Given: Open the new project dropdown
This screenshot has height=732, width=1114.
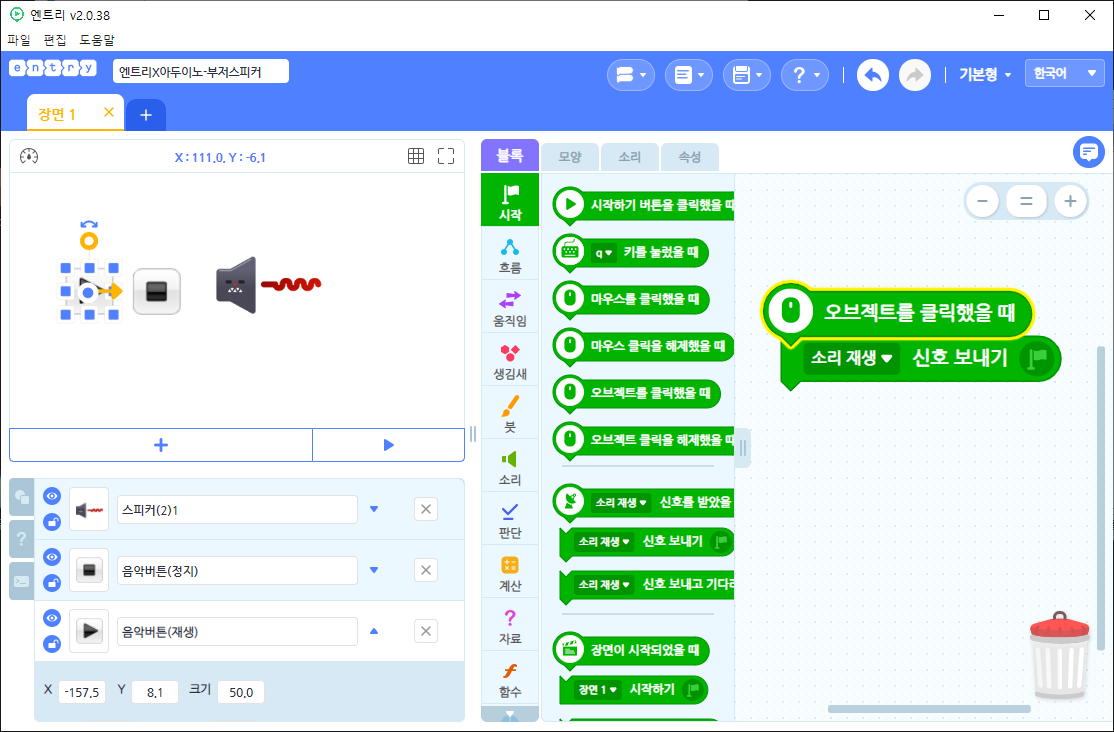Looking at the screenshot, I should click(x=631, y=75).
